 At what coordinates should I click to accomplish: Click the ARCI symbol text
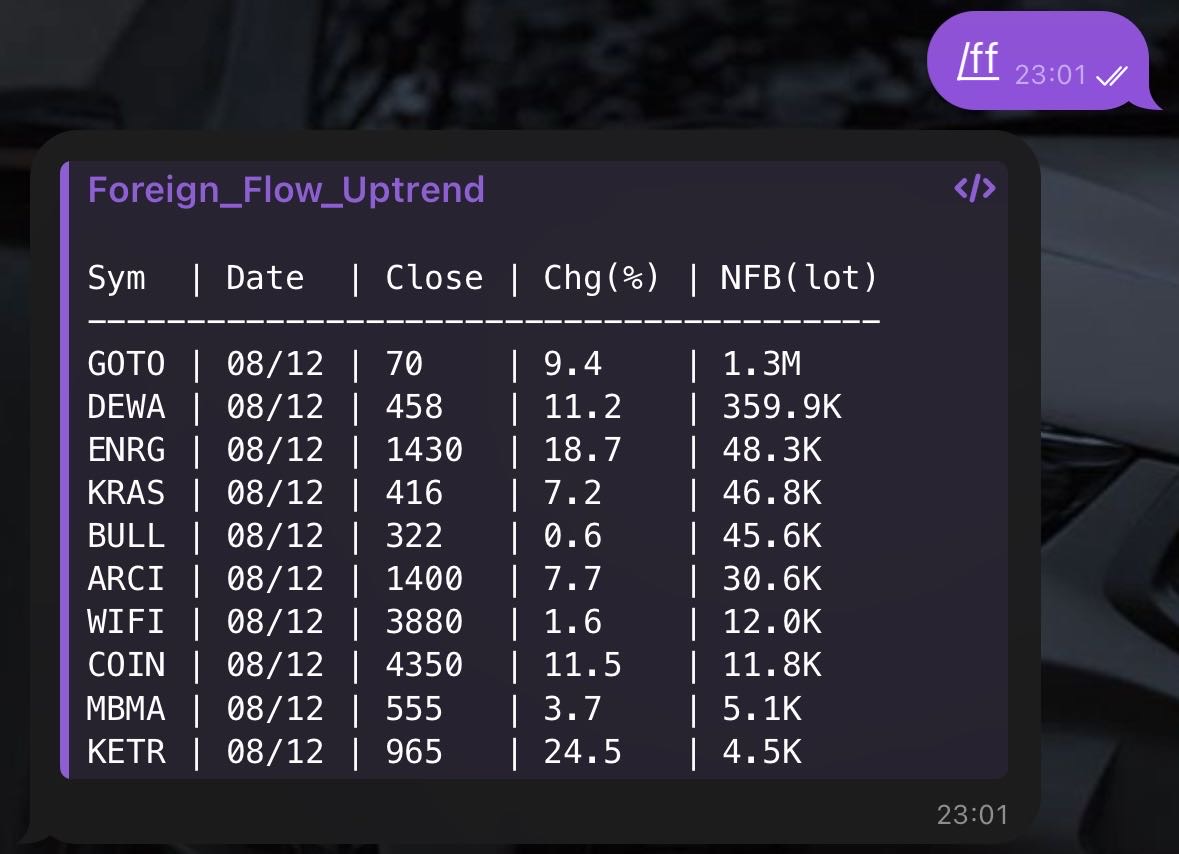tap(126, 578)
